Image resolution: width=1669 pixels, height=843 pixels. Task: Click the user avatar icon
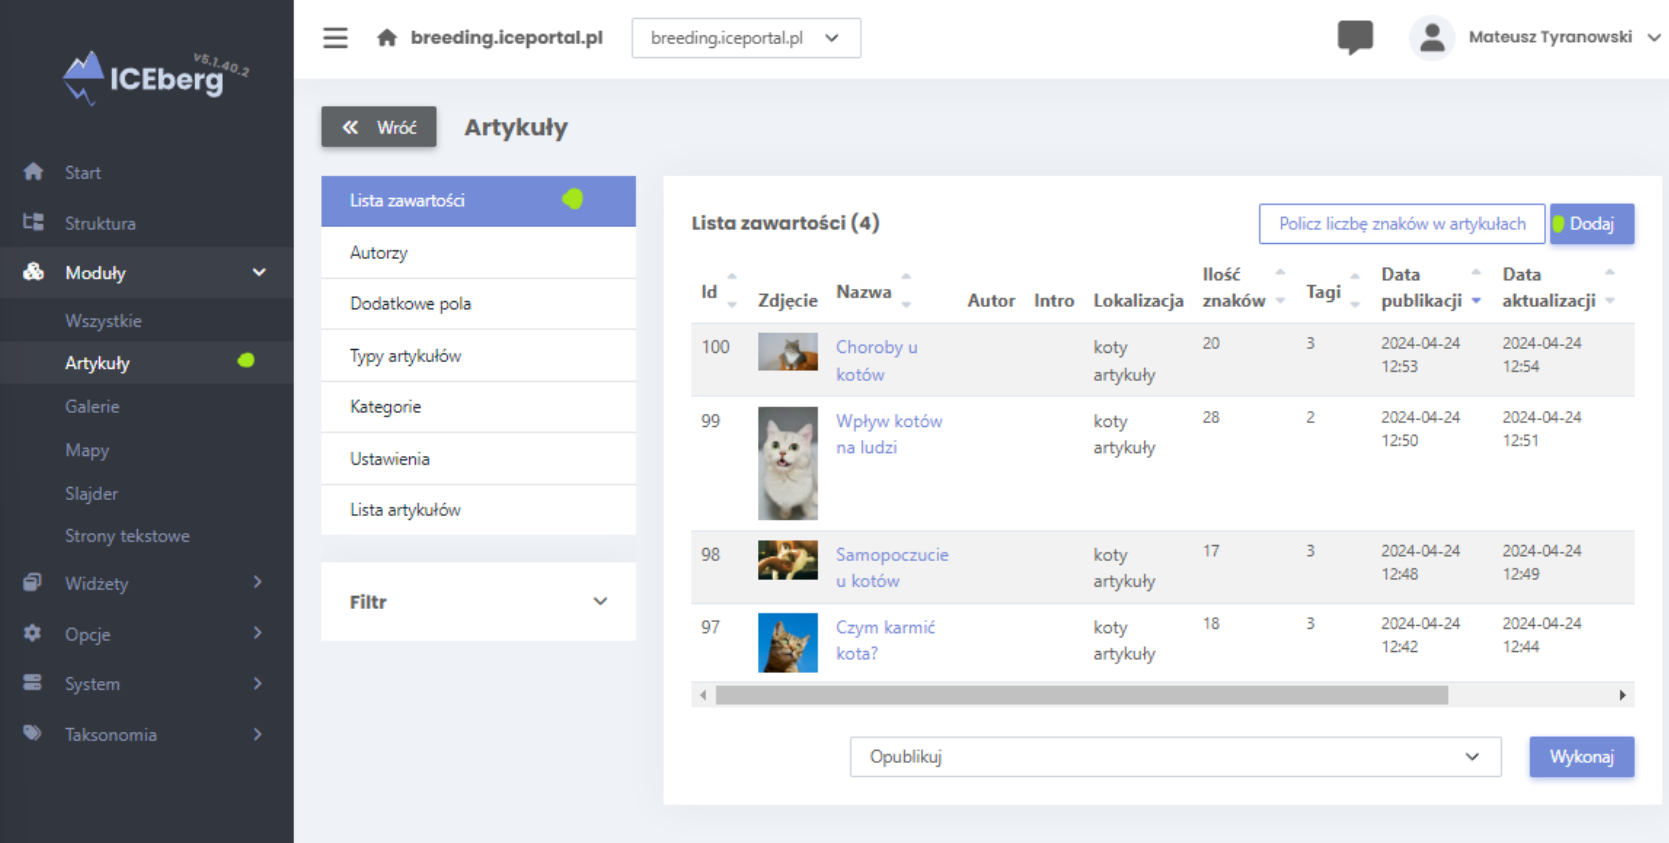tap(1431, 38)
